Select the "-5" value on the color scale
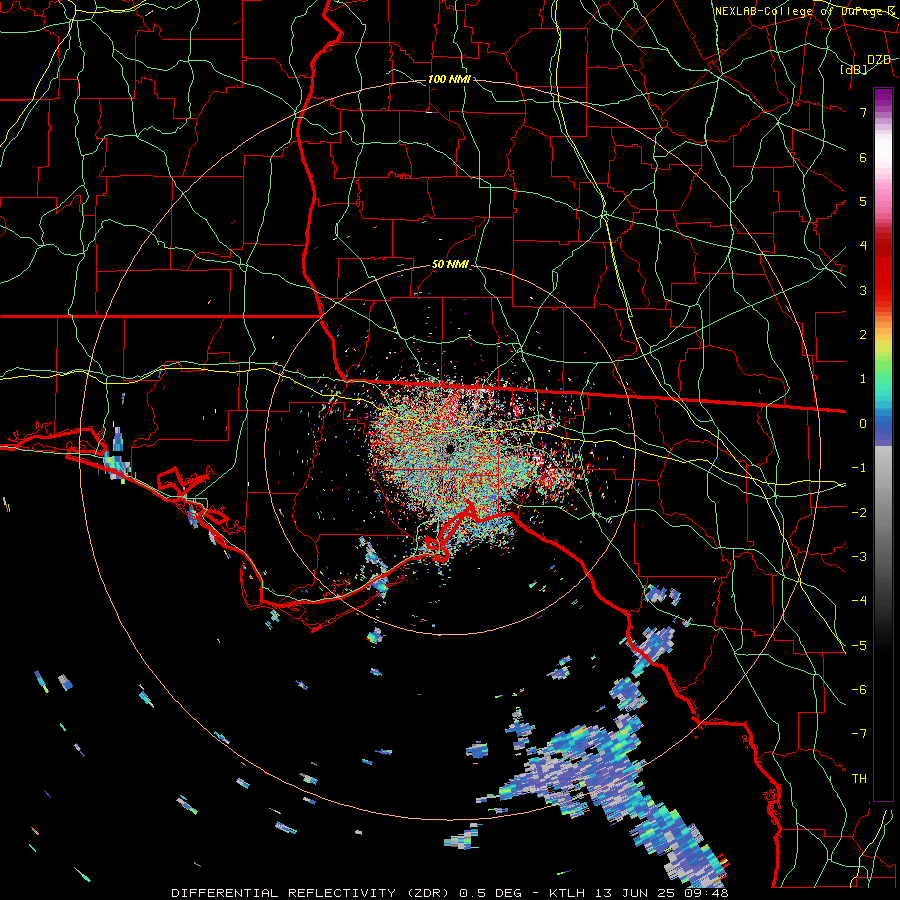The image size is (900, 900). point(859,646)
